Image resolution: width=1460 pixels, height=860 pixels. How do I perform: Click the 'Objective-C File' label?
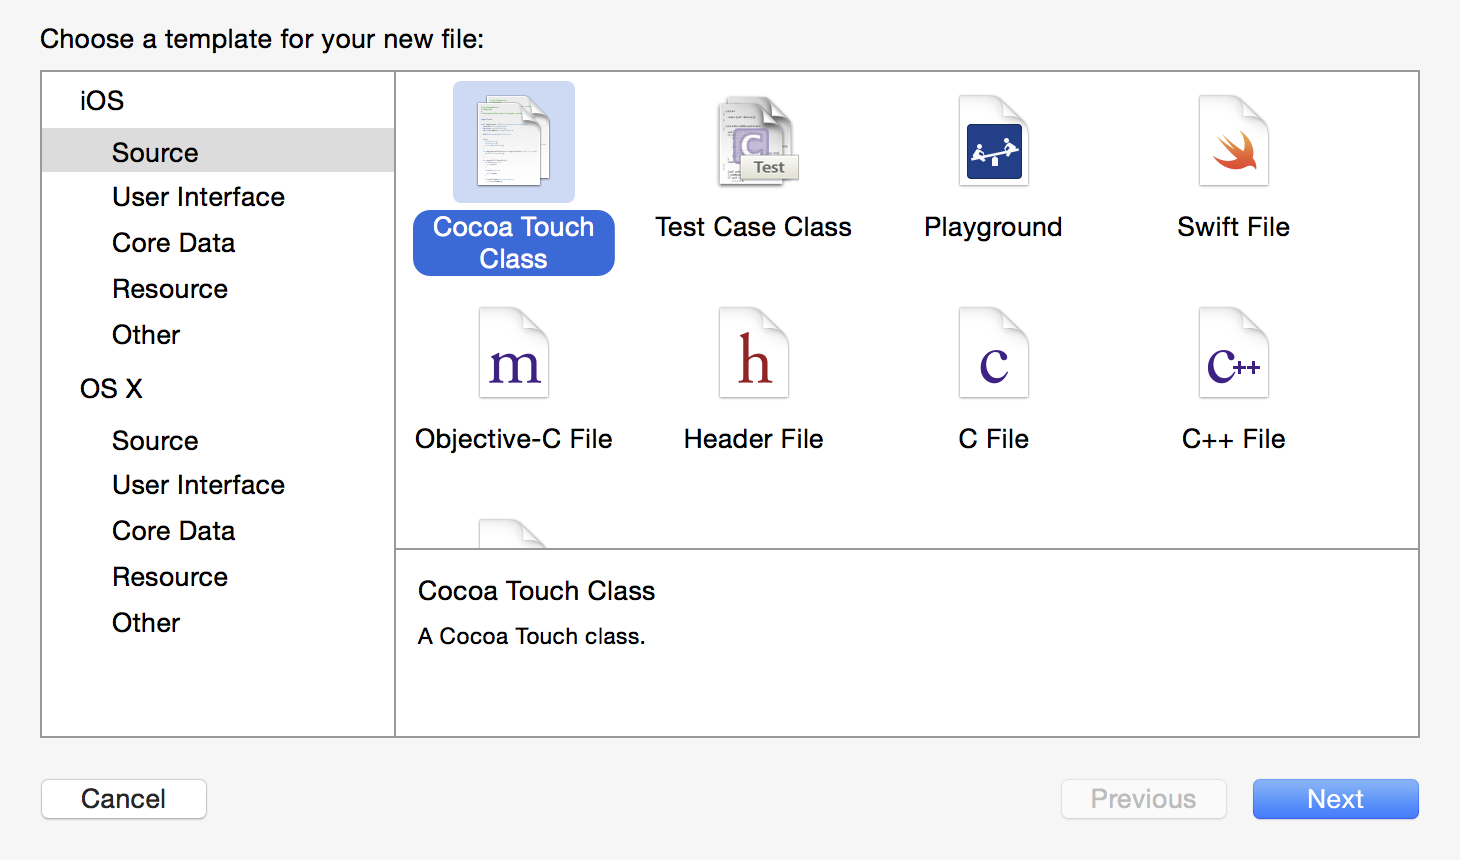click(x=514, y=440)
